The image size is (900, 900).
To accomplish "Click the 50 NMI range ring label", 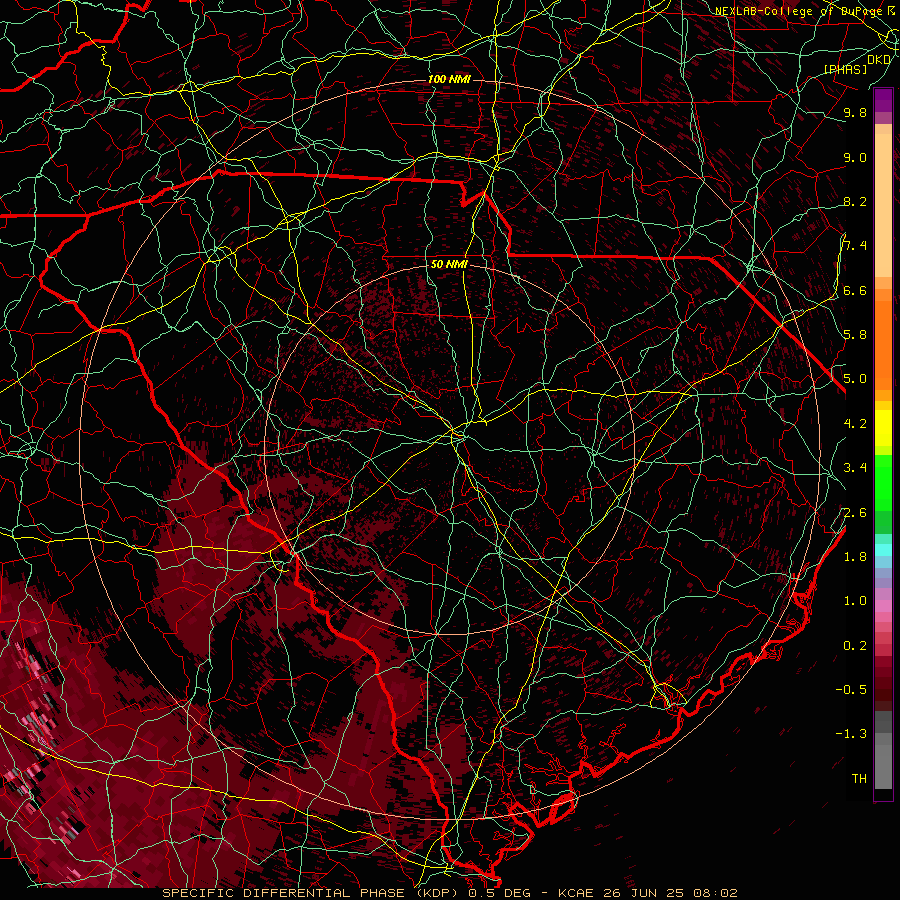I will click(x=449, y=264).
